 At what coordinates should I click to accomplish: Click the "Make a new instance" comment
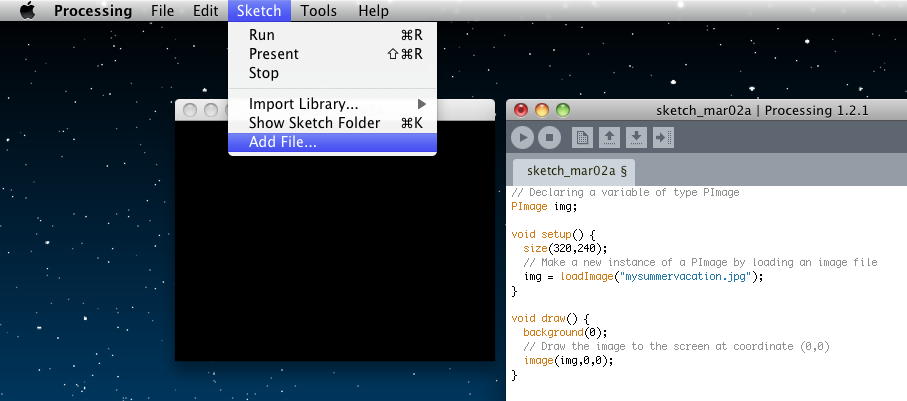pos(700,263)
